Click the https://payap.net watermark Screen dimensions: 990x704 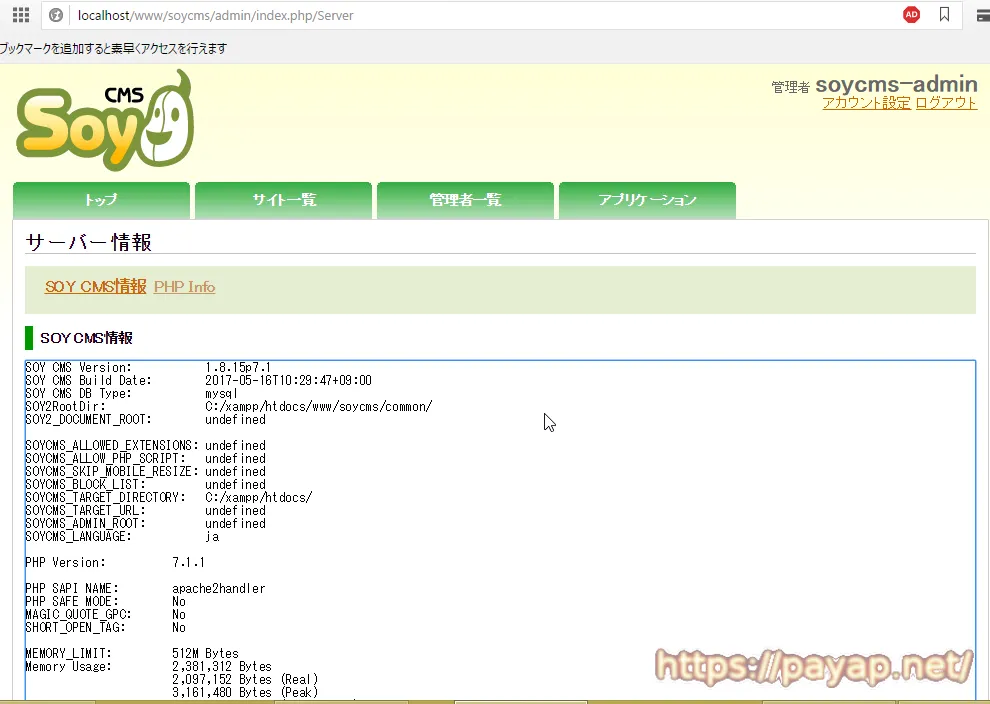[x=812, y=665]
